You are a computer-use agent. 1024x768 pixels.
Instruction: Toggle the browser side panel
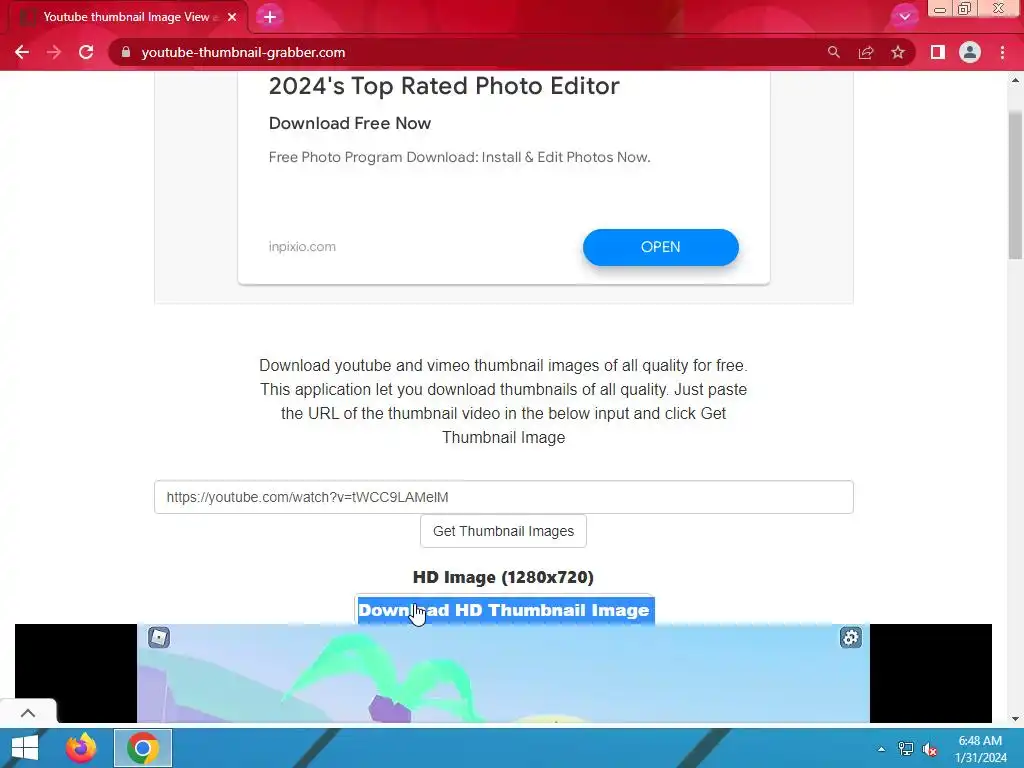(x=938, y=52)
